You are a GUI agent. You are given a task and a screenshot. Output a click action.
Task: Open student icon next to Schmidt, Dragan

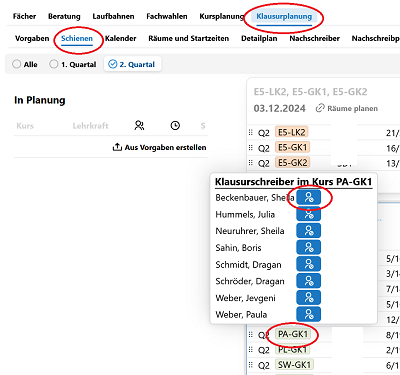tap(308, 264)
